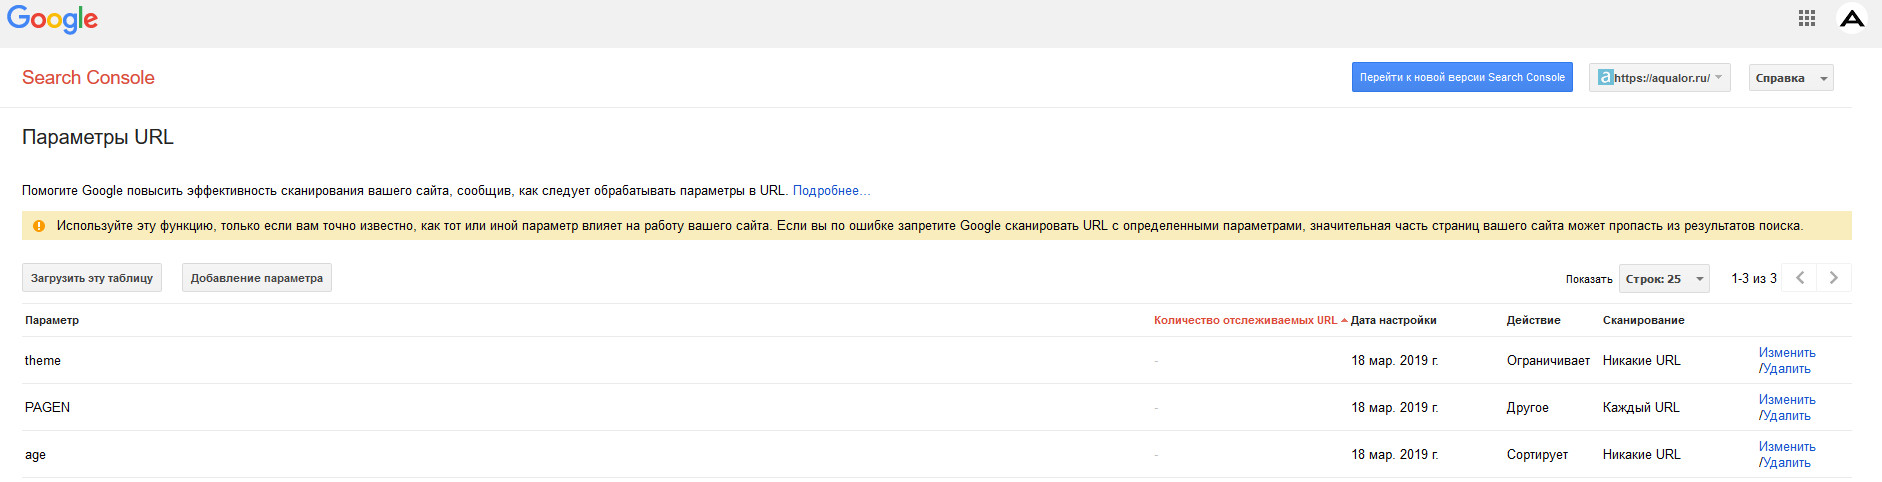This screenshot has height=482, width=1882.
Task: Open the Строк: 25 rows dropdown
Action: pyautogui.click(x=1664, y=279)
